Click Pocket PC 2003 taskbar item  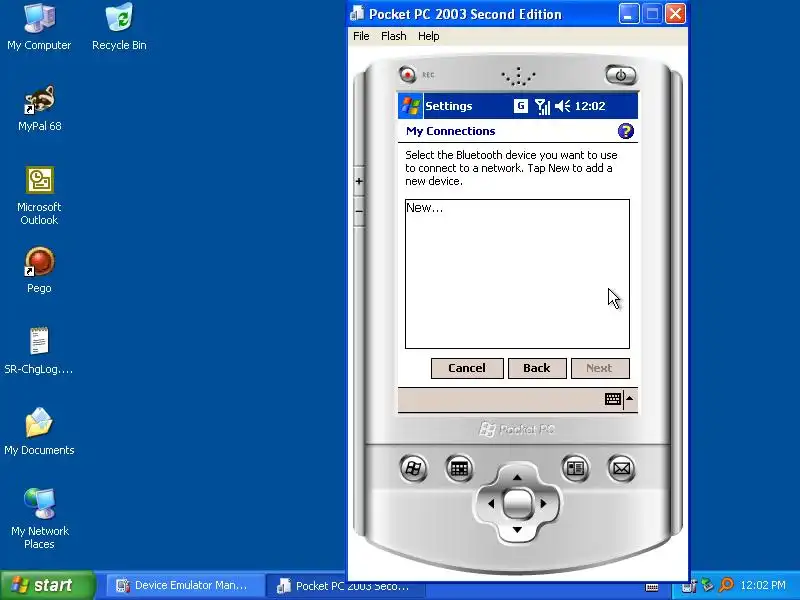pos(344,586)
